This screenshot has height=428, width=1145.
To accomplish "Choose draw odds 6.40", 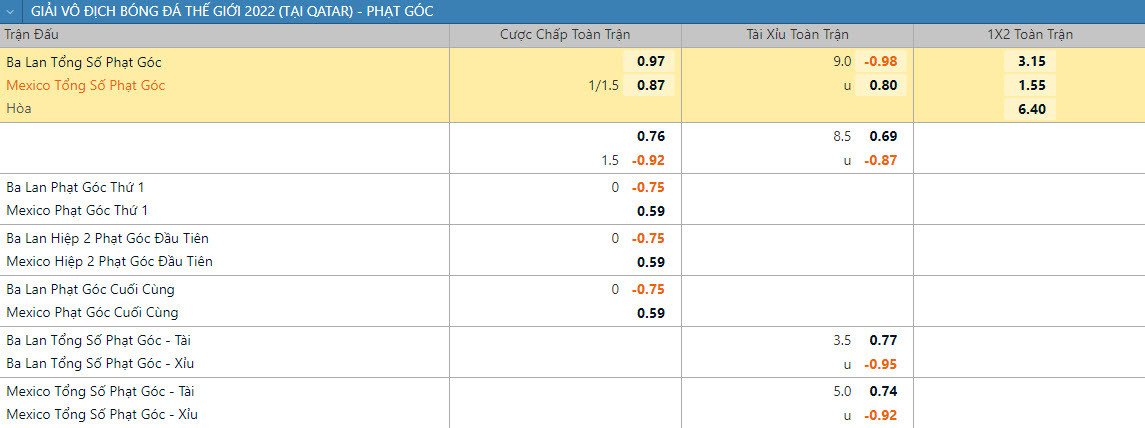I will click(x=1031, y=109).
